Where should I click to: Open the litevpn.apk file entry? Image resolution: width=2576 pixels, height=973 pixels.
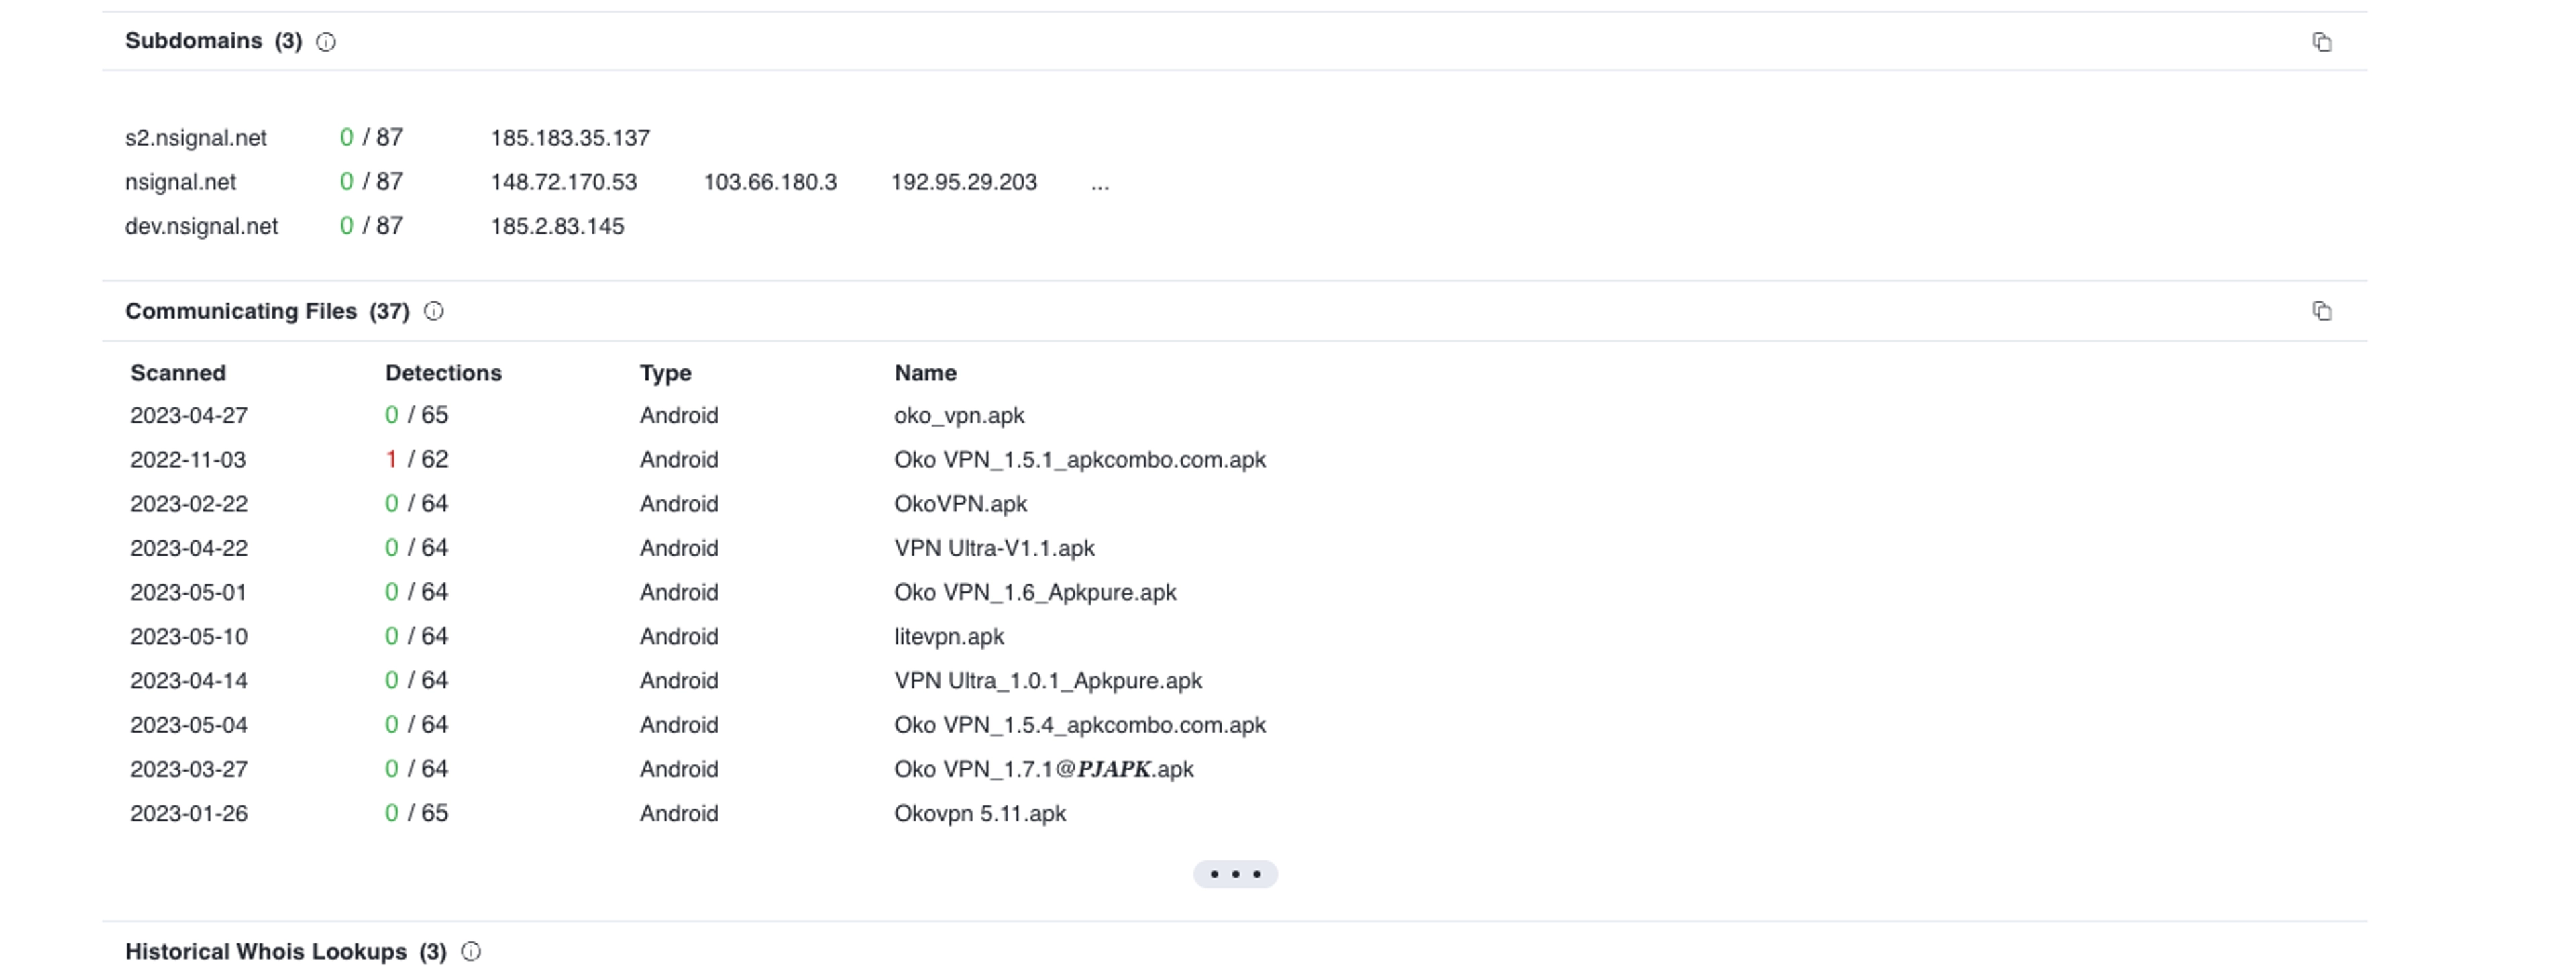(x=949, y=637)
